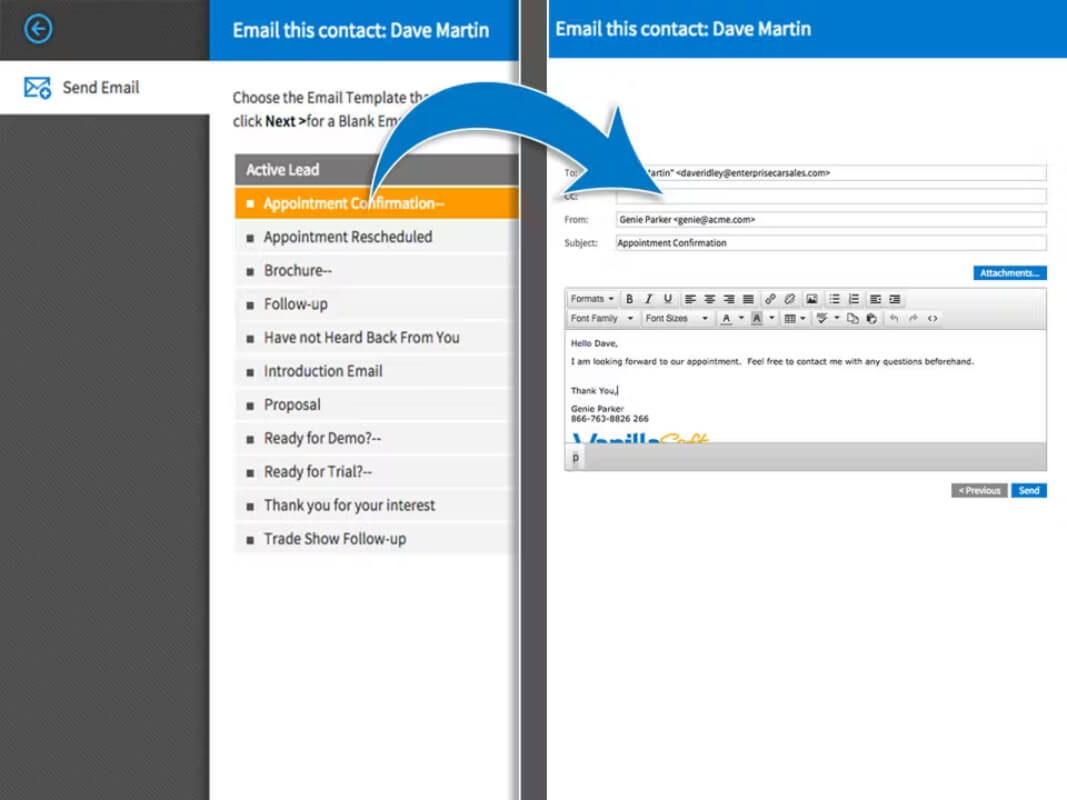
Task: Toggle underline formatting in the toolbar
Action: click(x=668, y=299)
